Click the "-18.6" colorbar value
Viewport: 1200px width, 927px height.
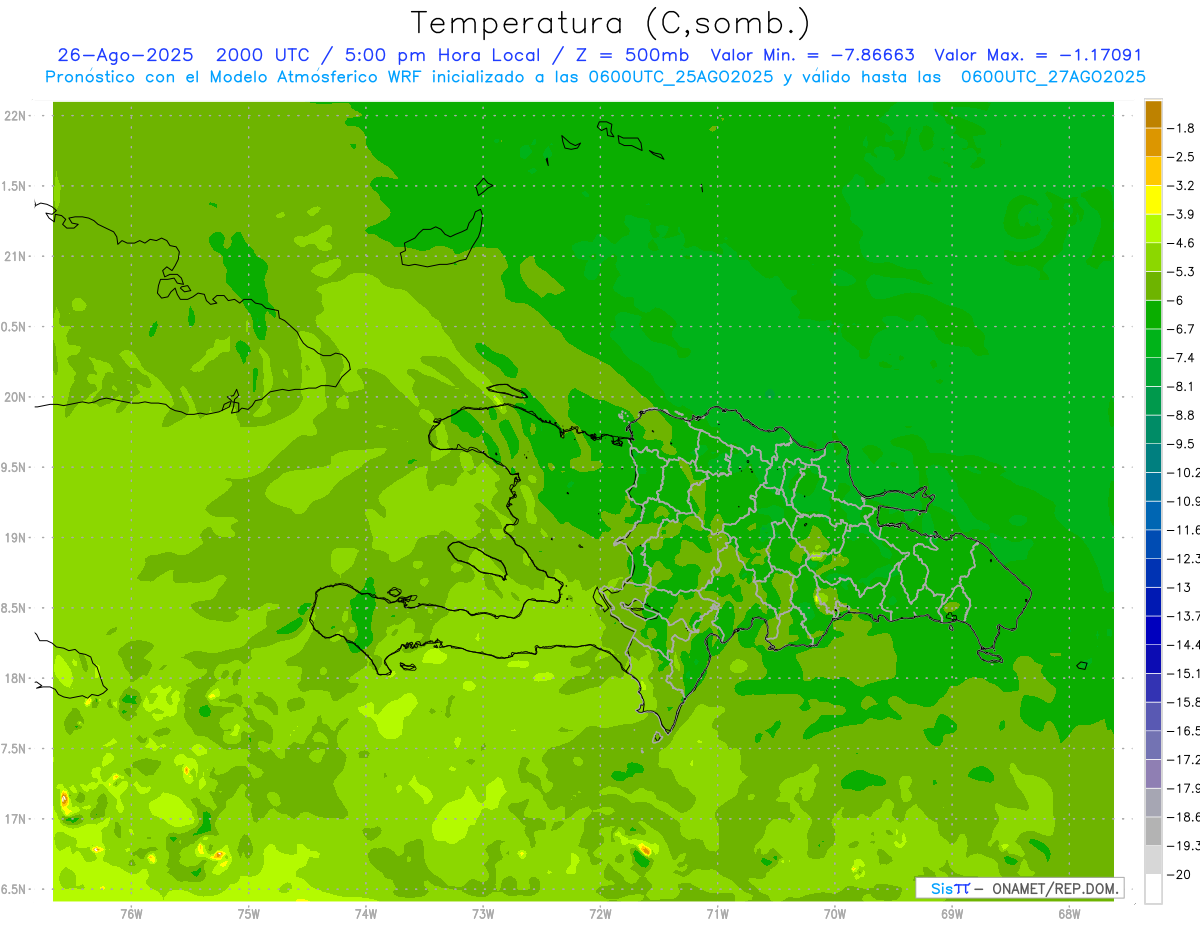pos(1184,817)
